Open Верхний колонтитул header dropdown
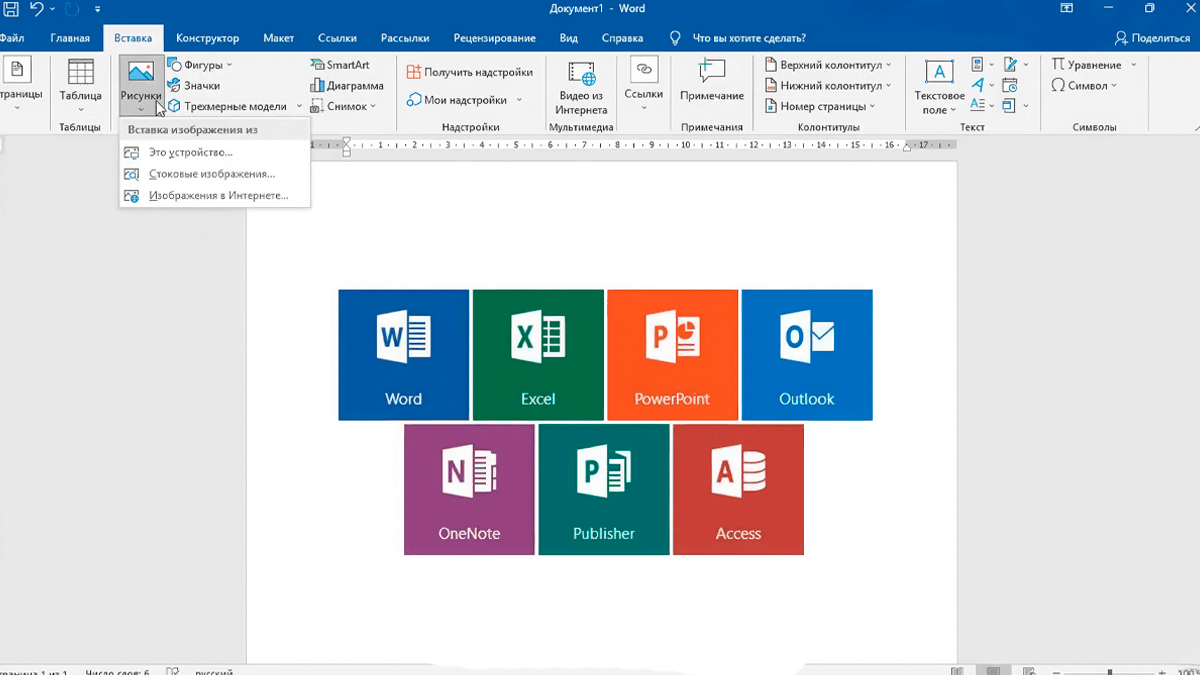This screenshot has height=675, width=1200. [x=889, y=65]
